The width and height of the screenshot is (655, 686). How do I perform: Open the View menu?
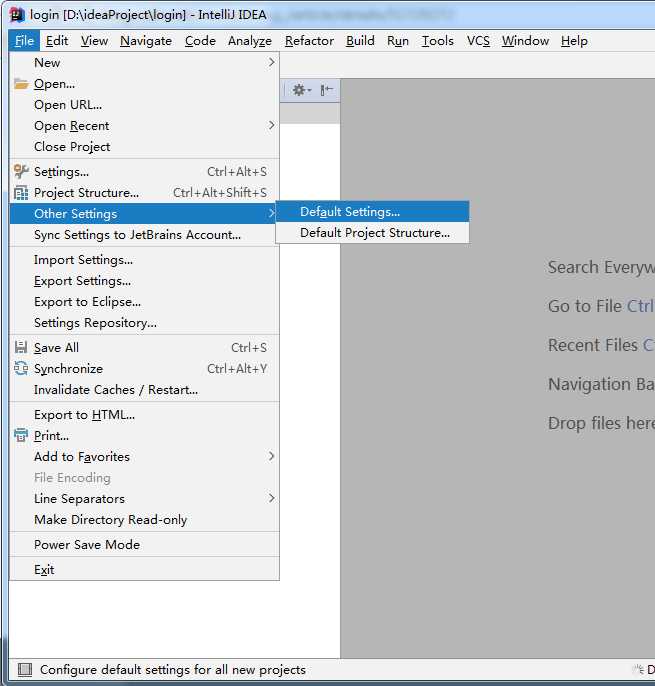pos(94,41)
